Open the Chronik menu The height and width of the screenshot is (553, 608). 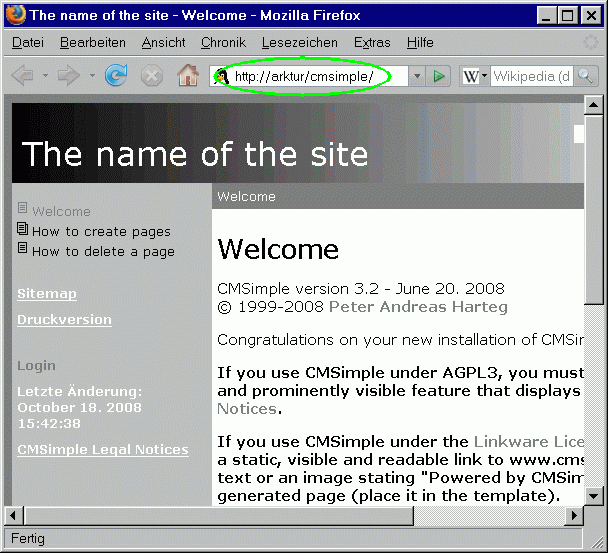[223, 42]
